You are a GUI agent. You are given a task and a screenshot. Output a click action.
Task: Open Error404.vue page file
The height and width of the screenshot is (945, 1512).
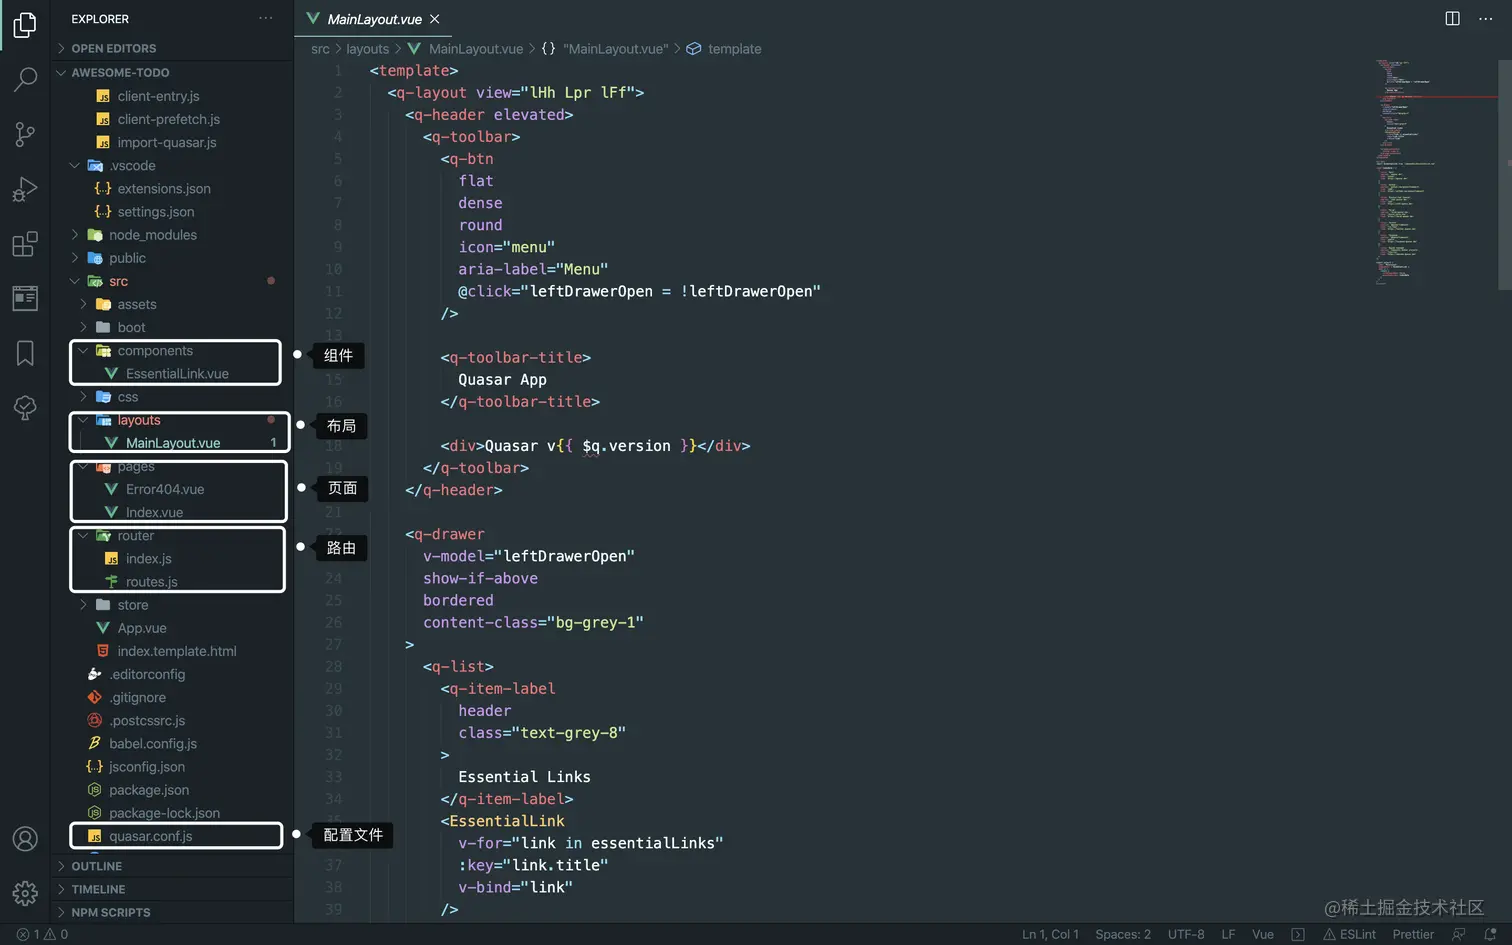tap(172, 489)
